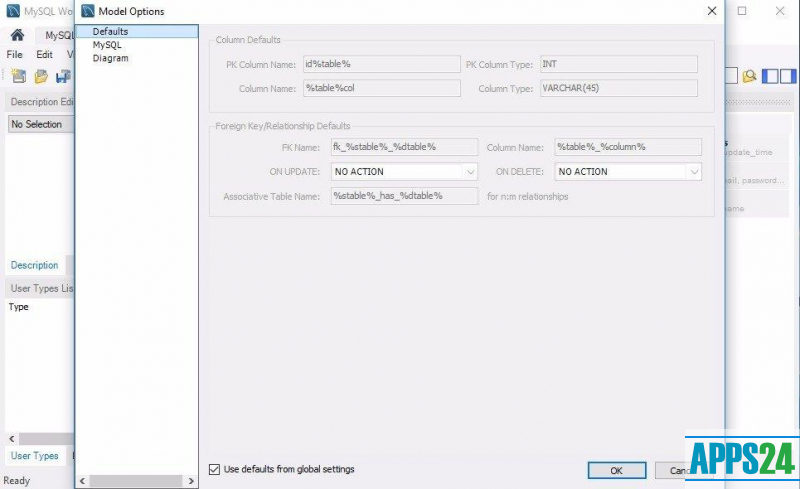
Task: Click the PK Column Name field
Action: point(381,64)
